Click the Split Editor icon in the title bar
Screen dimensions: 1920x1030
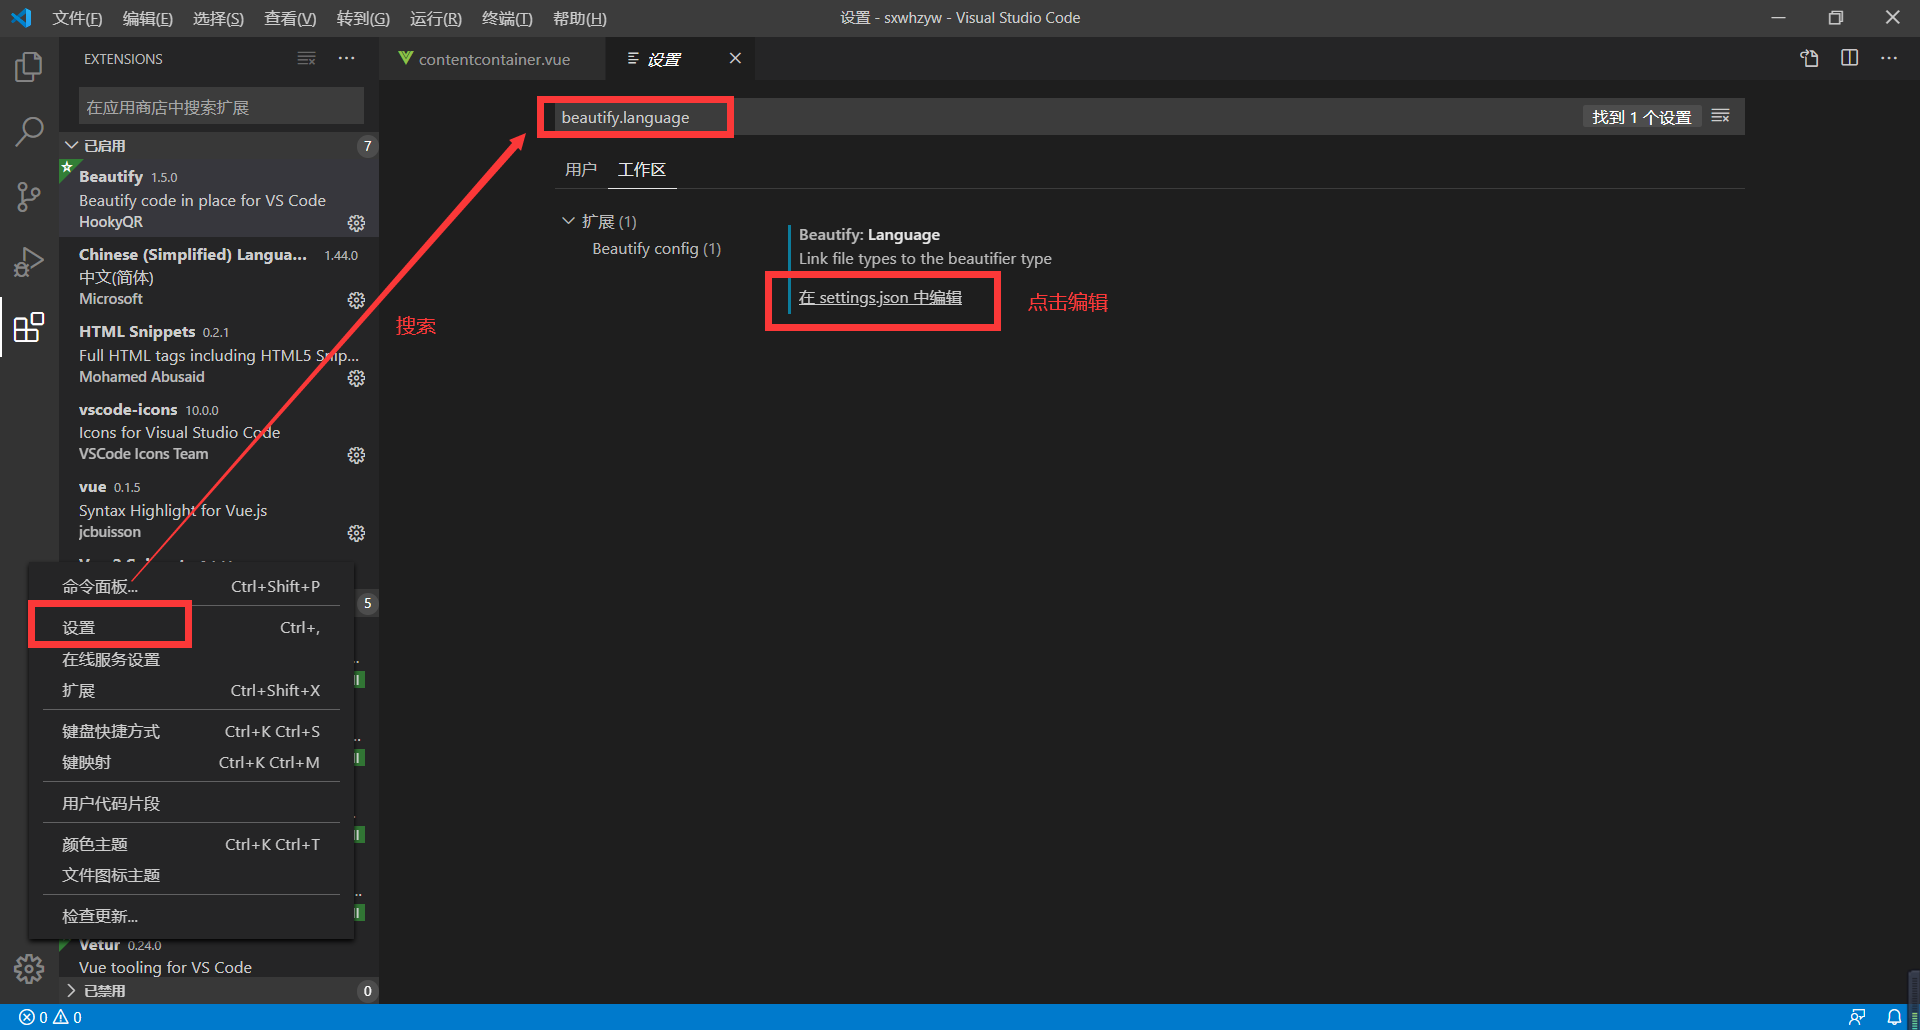[x=1849, y=58]
